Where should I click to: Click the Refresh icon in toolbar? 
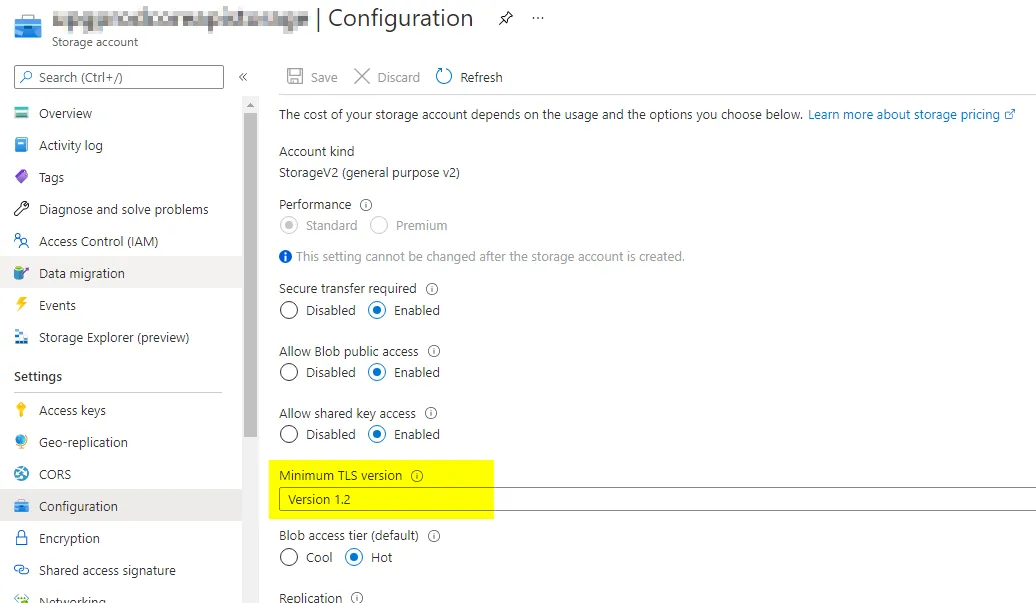coord(444,77)
